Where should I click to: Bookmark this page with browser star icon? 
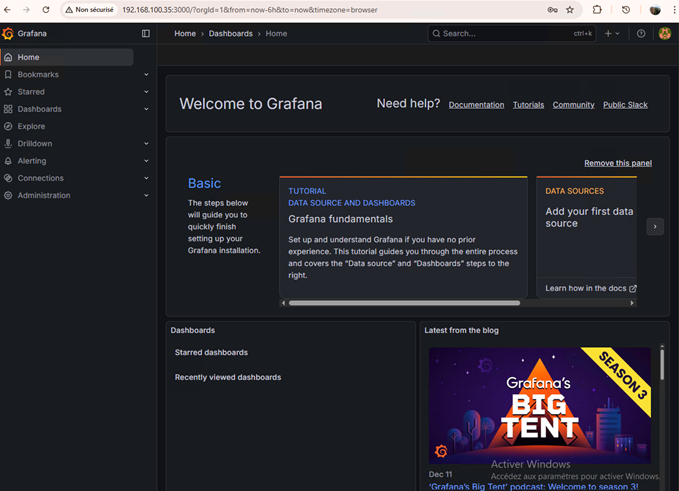coord(570,9)
